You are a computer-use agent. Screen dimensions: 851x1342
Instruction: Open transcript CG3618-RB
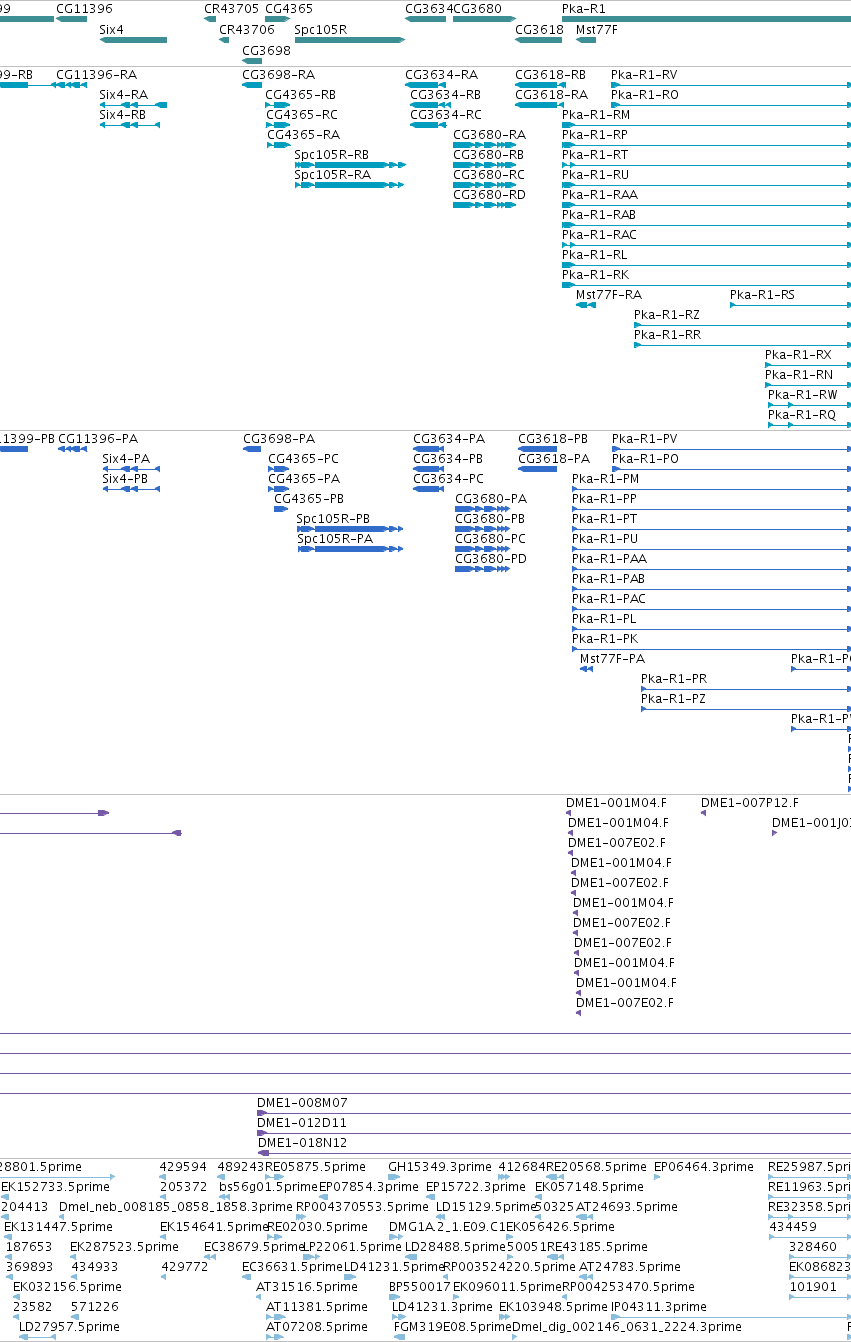pos(550,74)
